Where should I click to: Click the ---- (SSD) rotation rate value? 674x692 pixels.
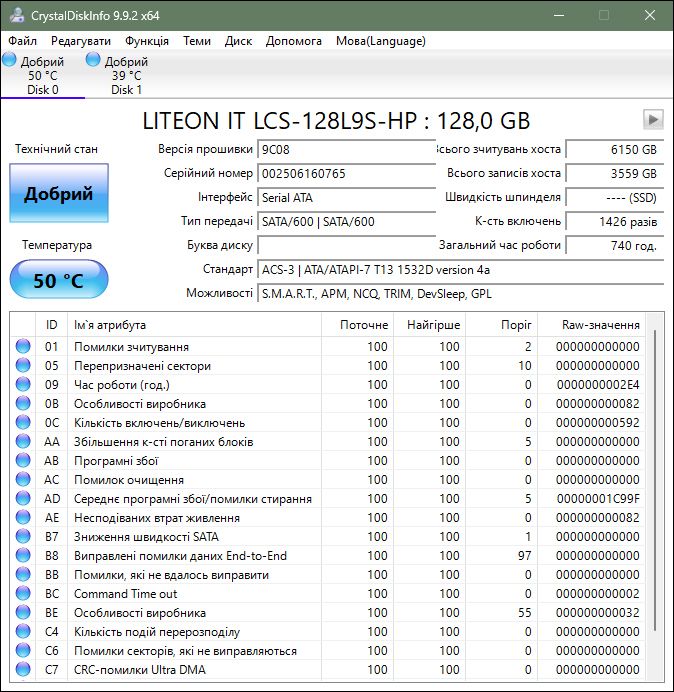(614, 197)
